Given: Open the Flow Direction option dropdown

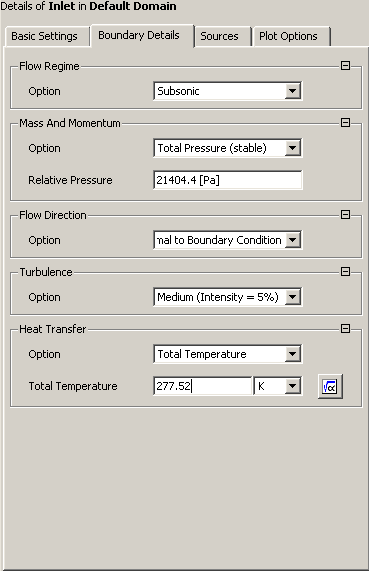Looking at the screenshot, I should (x=227, y=240).
